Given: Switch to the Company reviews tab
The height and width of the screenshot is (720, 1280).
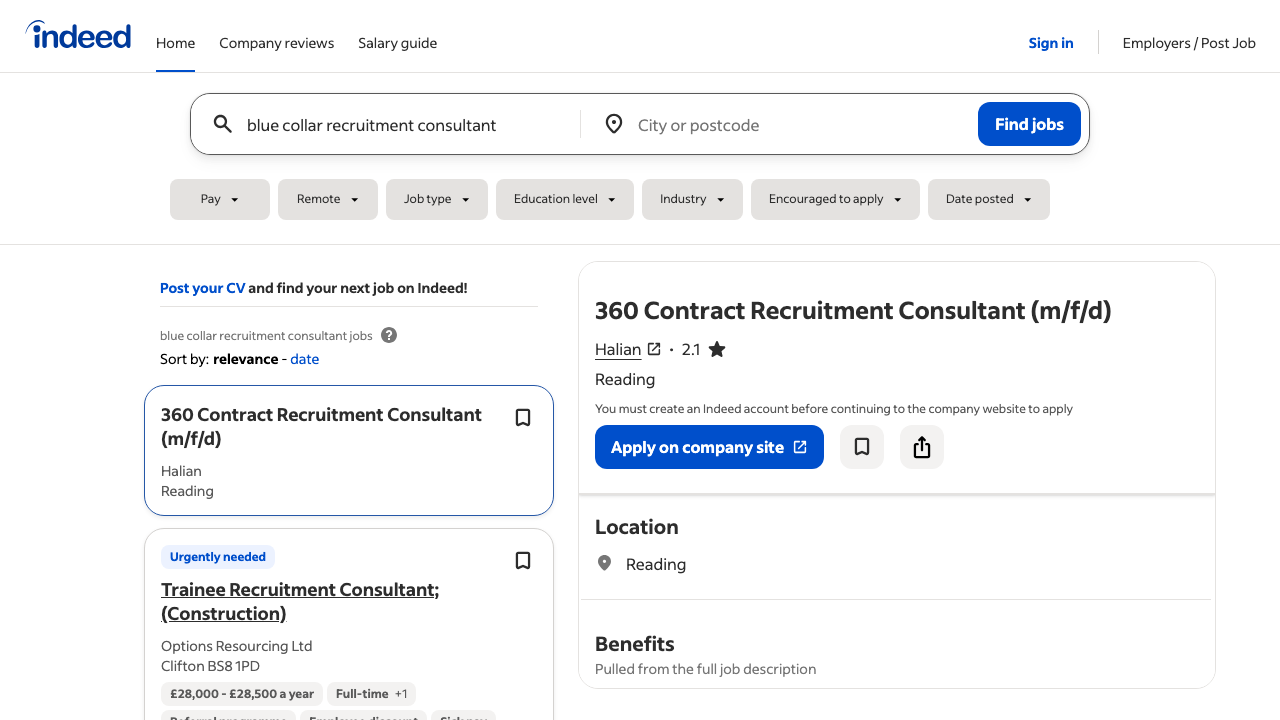Looking at the screenshot, I should [276, 43].
